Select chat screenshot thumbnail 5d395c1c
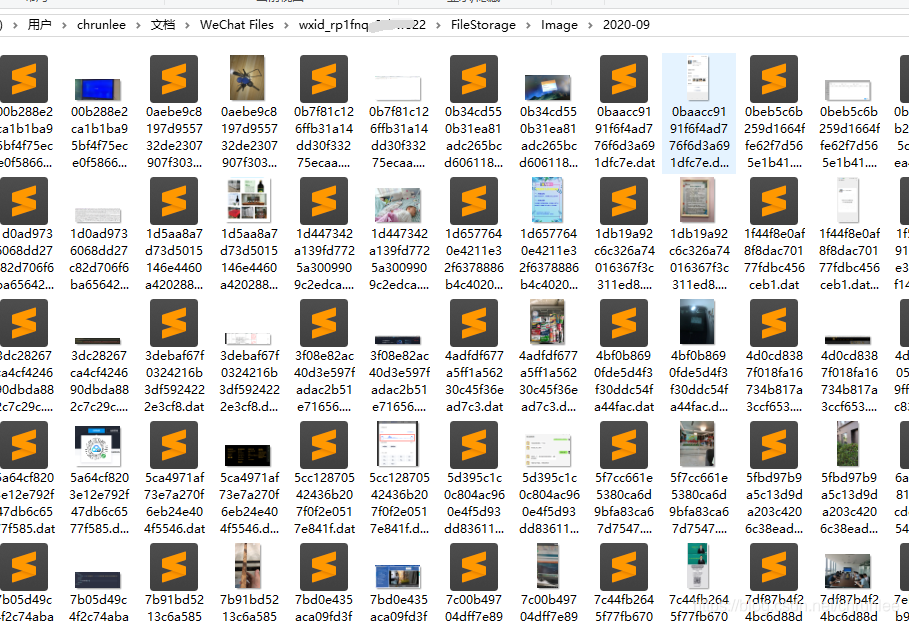This screenshot has width=909, height=624. point(547,450)
